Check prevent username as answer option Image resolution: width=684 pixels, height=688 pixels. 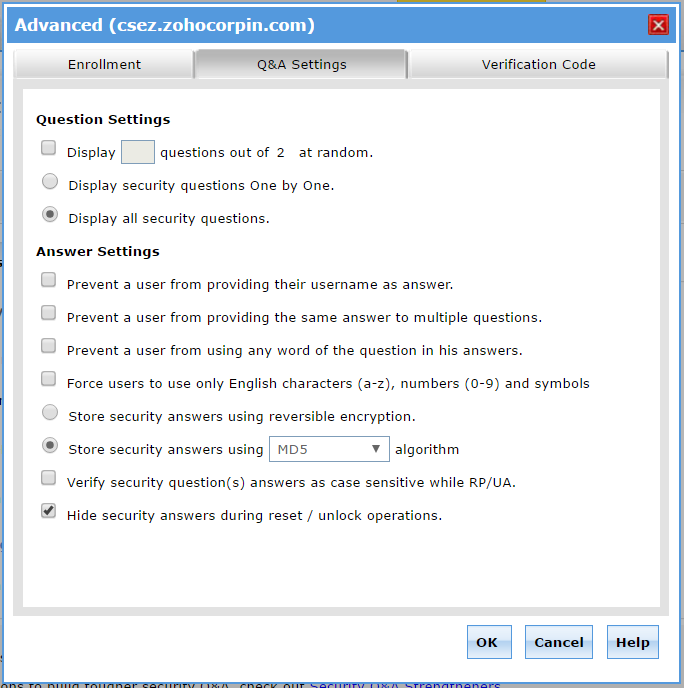[48, 280]
